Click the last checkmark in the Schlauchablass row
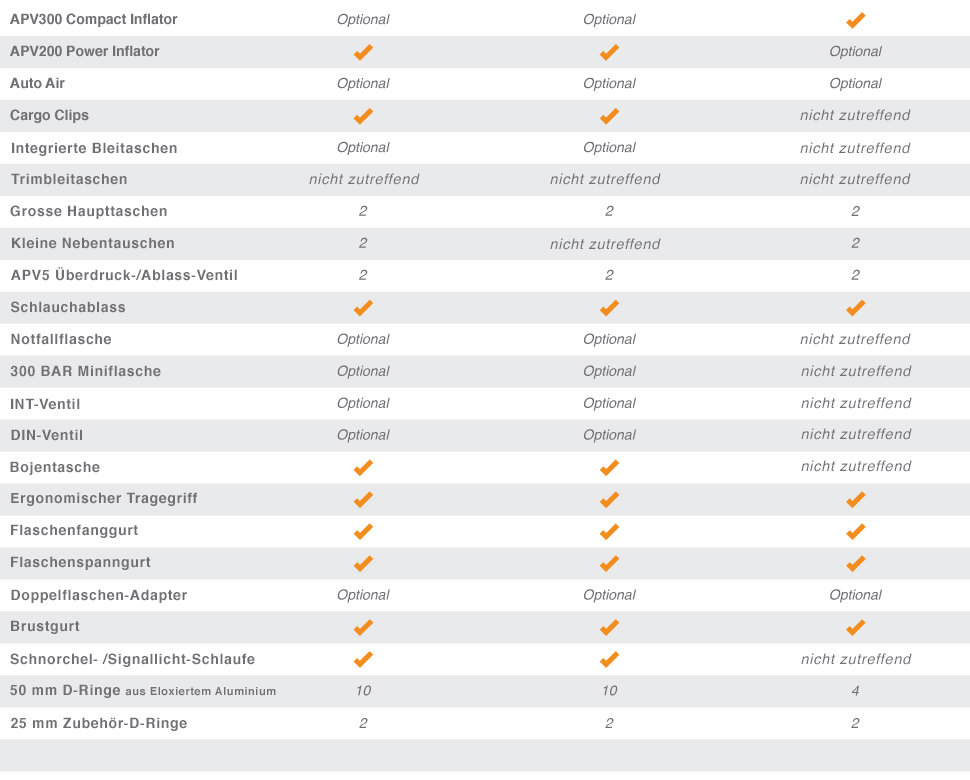Image resolution: width=970 pixels, height=780 pixels. point(855,308)
